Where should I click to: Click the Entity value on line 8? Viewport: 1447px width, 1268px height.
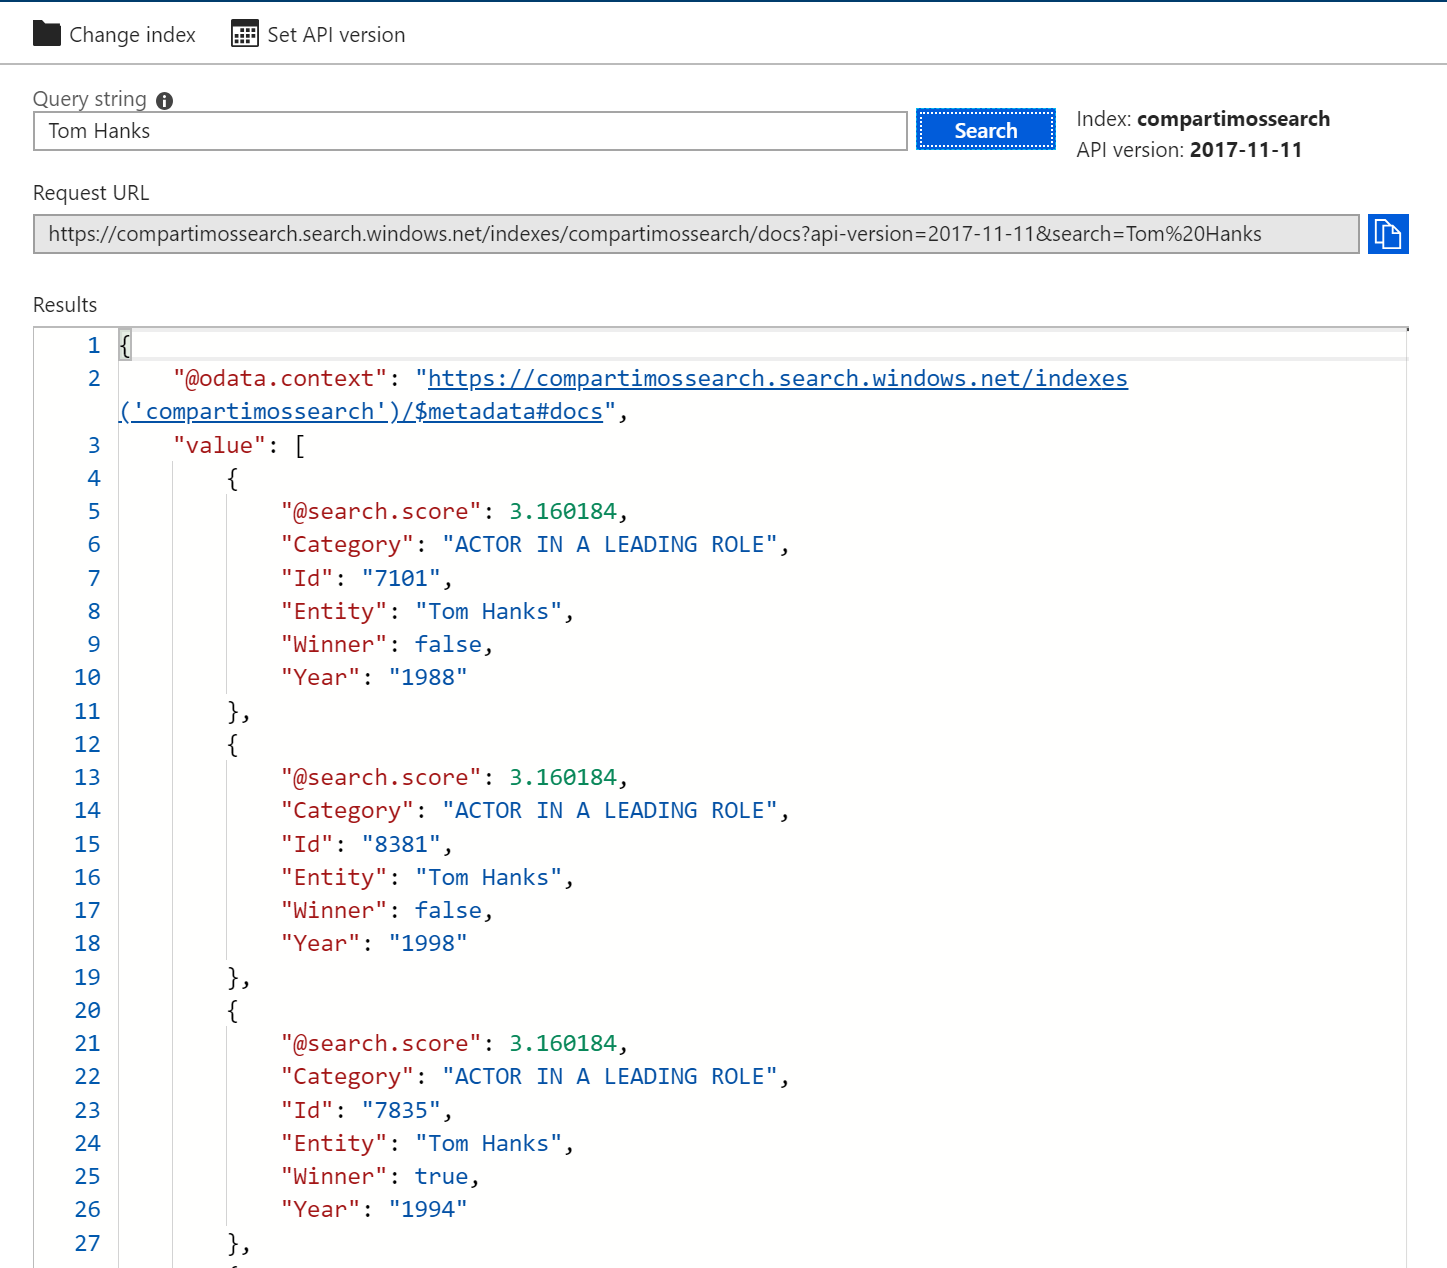coord(489,611)
